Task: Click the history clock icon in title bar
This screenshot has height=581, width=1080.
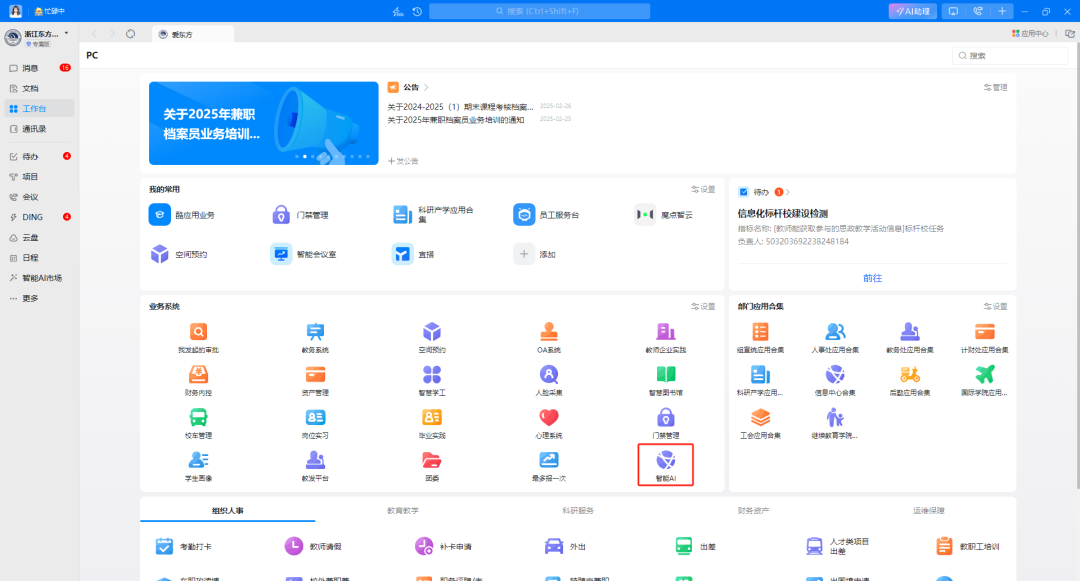Action: pyautogui.click(x=417, y=11)
